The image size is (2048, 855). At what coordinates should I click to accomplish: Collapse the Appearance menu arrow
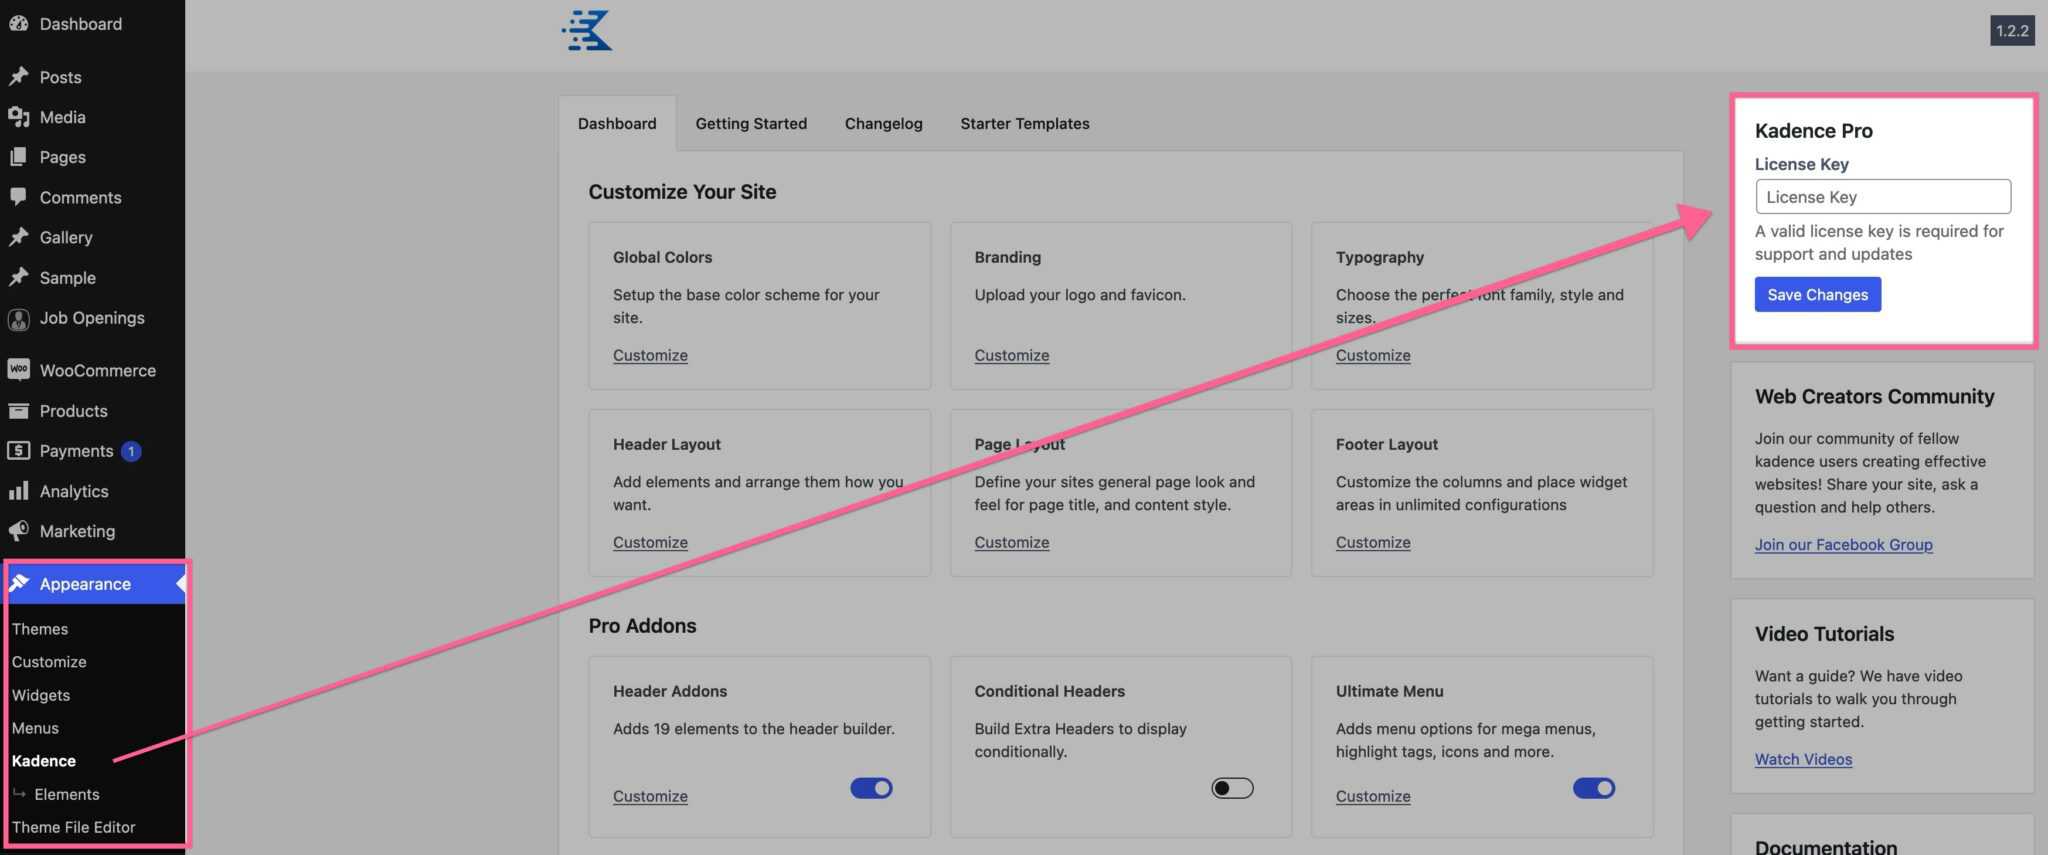click(x=180, y=584)
